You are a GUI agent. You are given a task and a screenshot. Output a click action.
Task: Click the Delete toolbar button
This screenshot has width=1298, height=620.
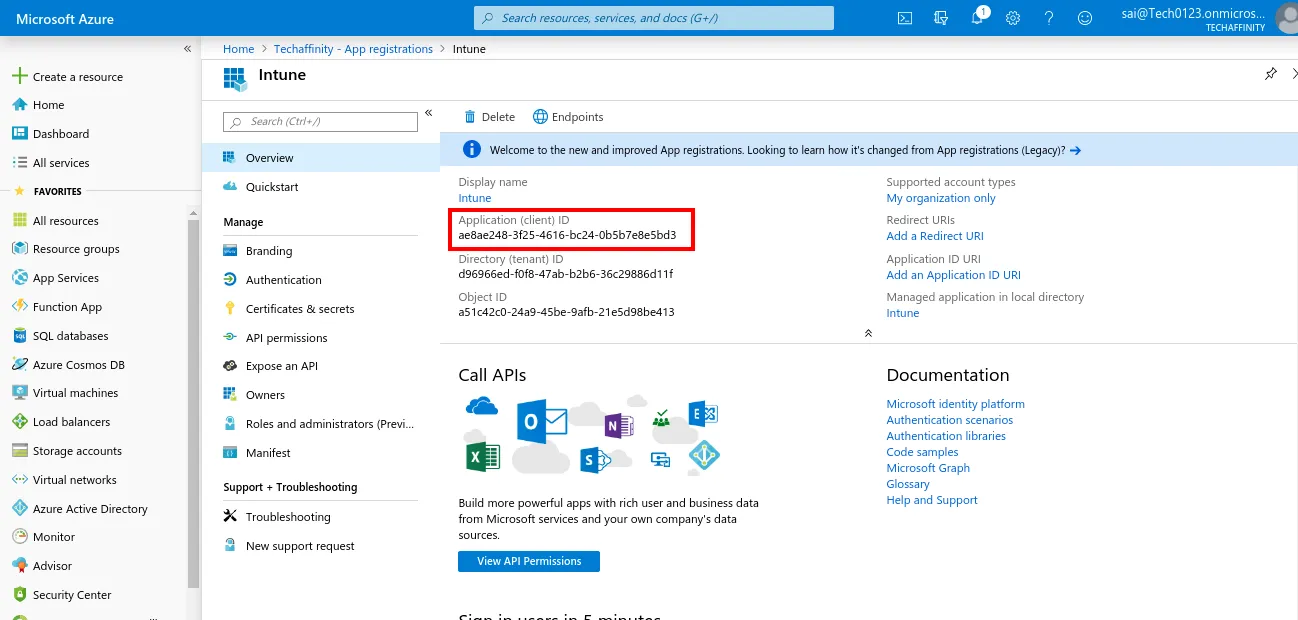(x=489, y=117)
